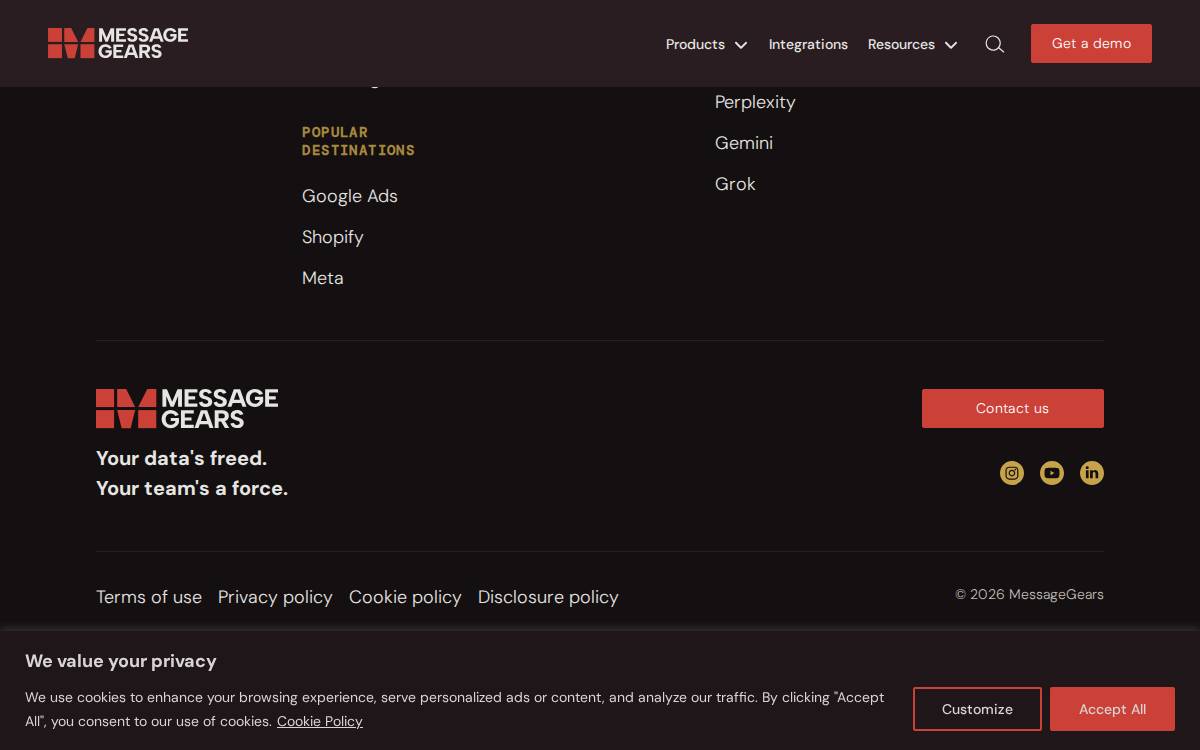Click the Contact us button
The width and height of the screenshot is (1200, 750).
pos(1012,408)
